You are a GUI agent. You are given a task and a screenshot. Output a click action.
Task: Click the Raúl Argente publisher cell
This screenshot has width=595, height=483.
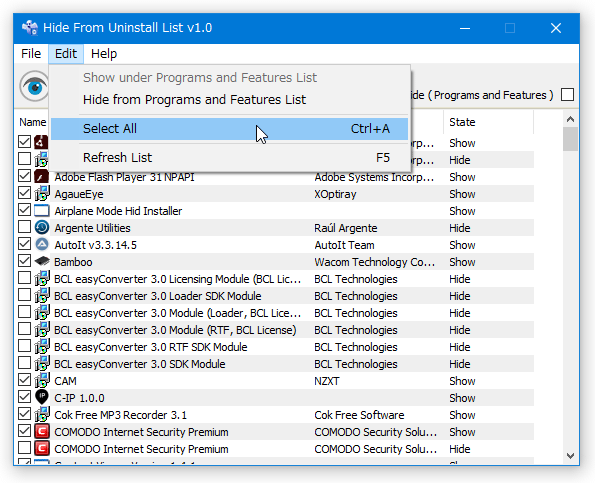coord(346,228)
